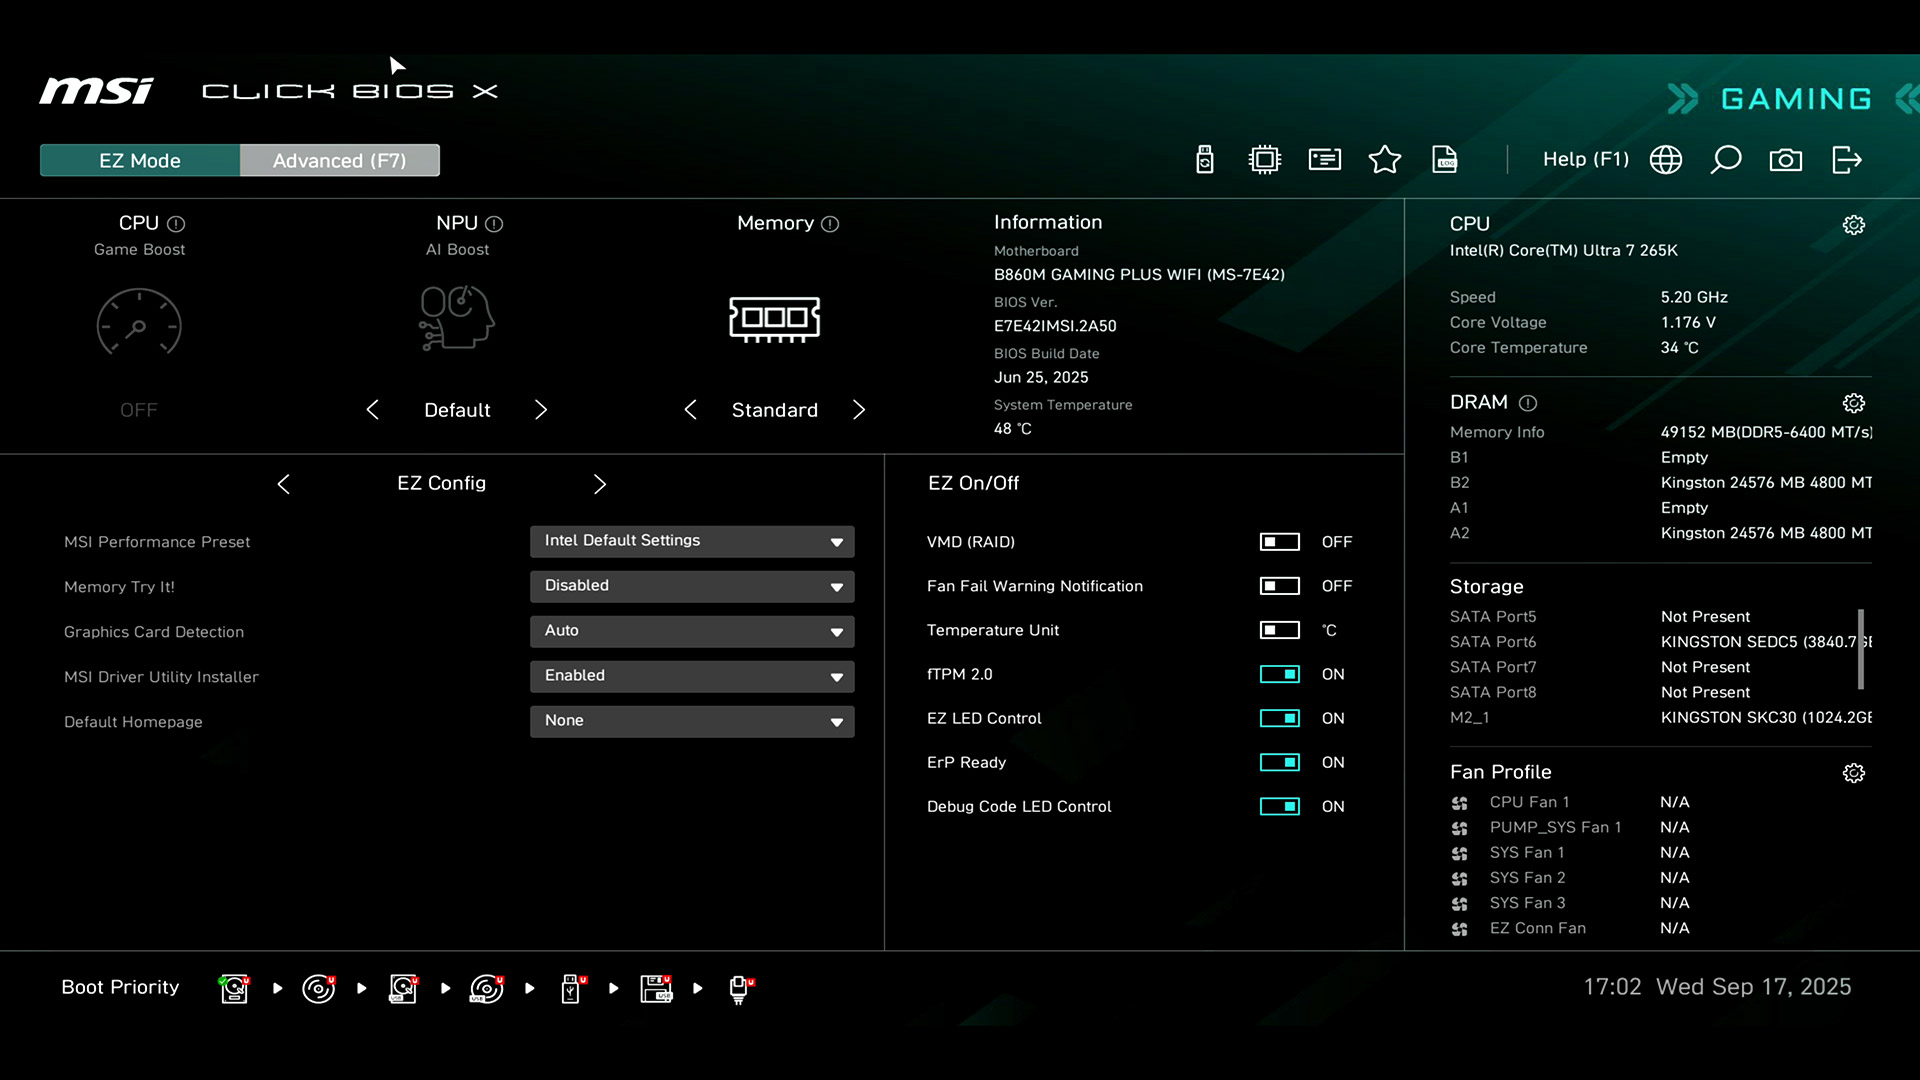Open DRAM settings gear icon
This screenshot has width=1920, height=1080.
pos(1854,403)
